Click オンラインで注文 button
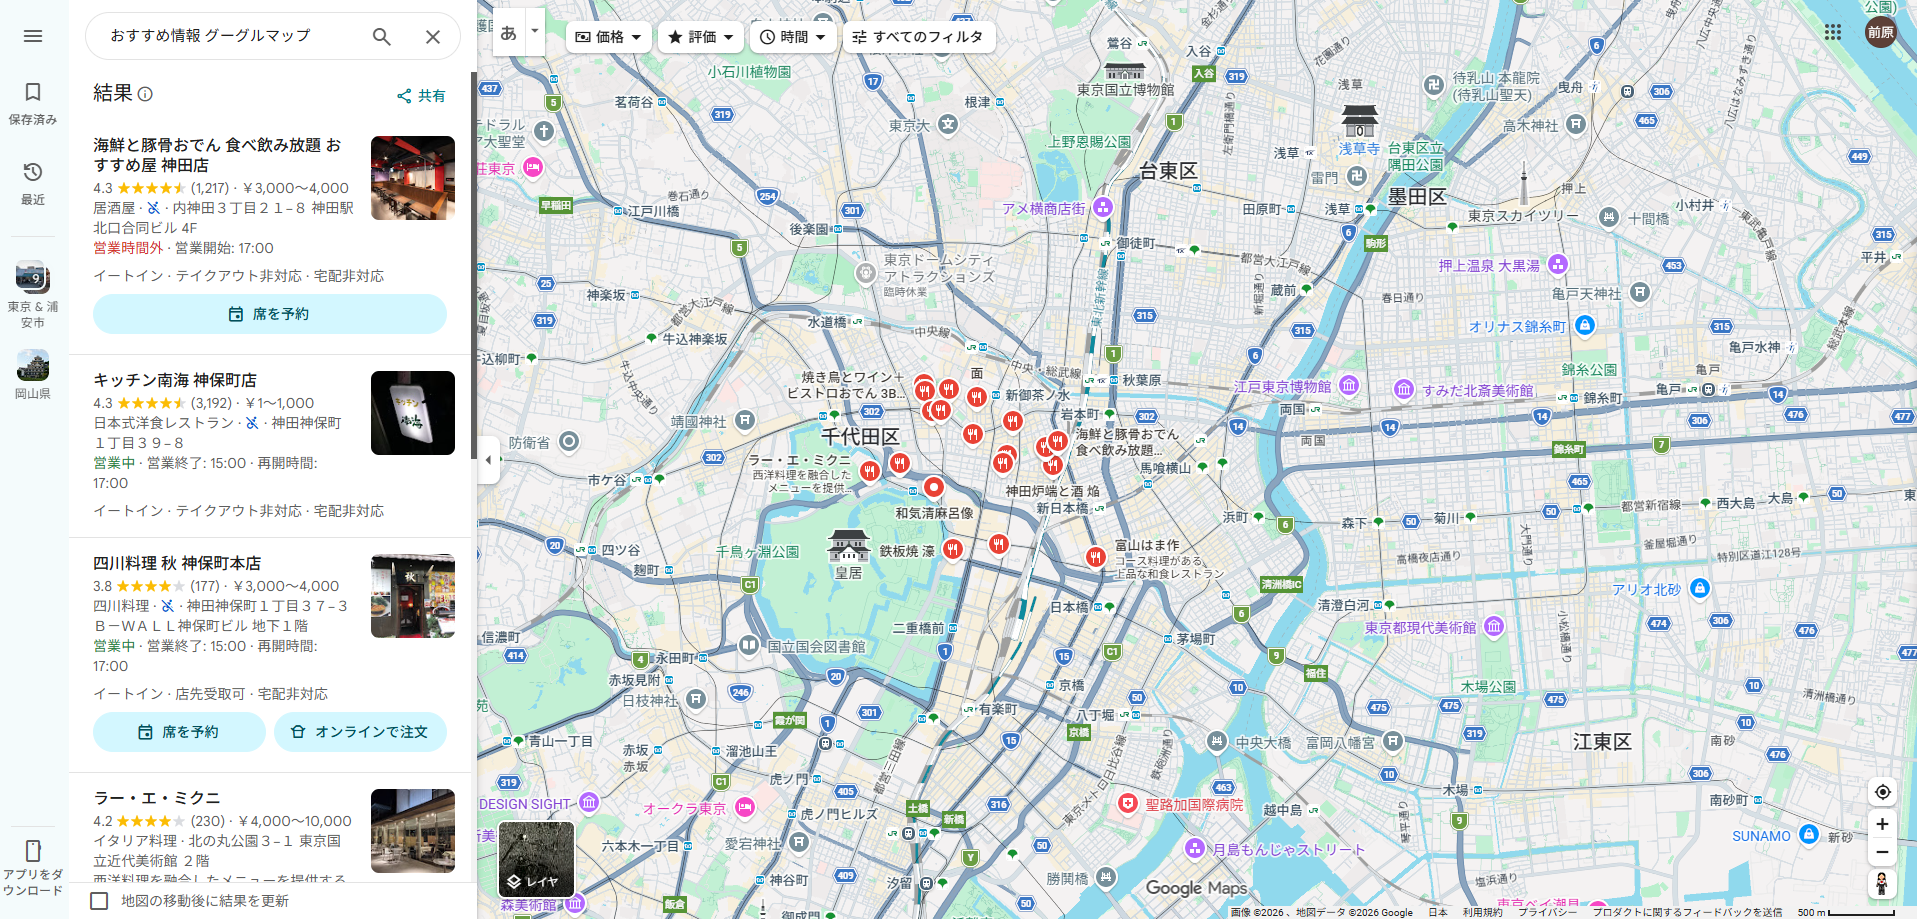 tap(360, 732)
